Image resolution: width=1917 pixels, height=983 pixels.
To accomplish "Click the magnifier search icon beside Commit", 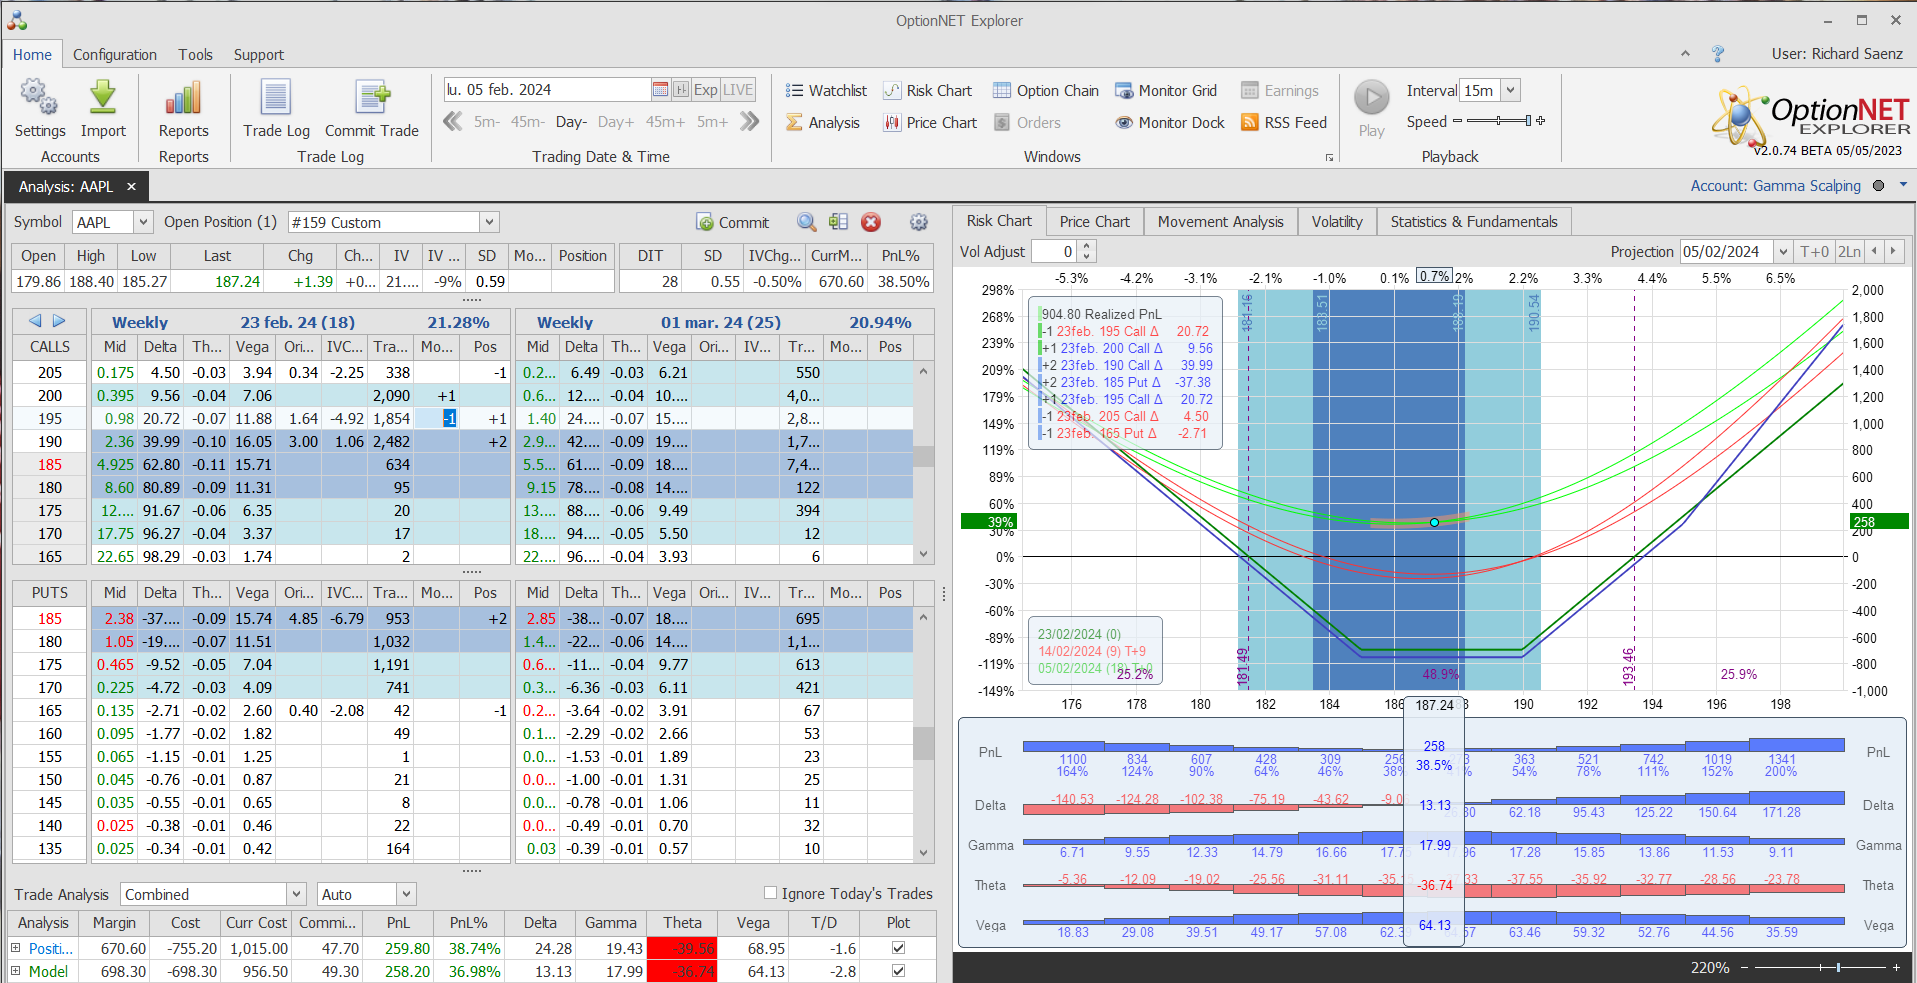I will 806,222.
